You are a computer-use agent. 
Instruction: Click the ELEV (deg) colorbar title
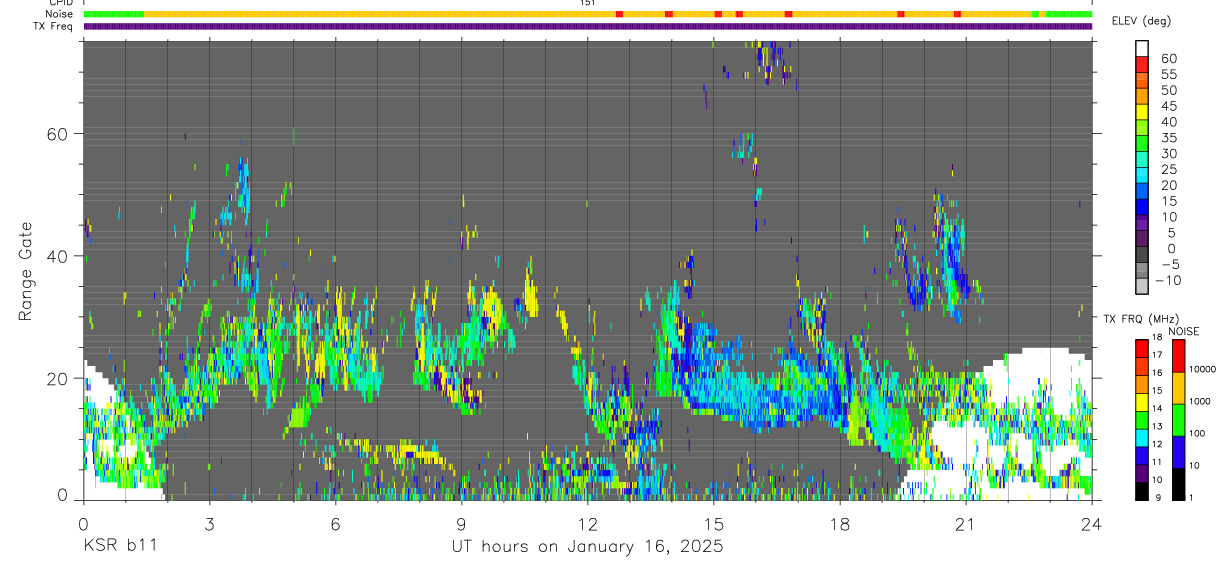tap(1141, 21)
